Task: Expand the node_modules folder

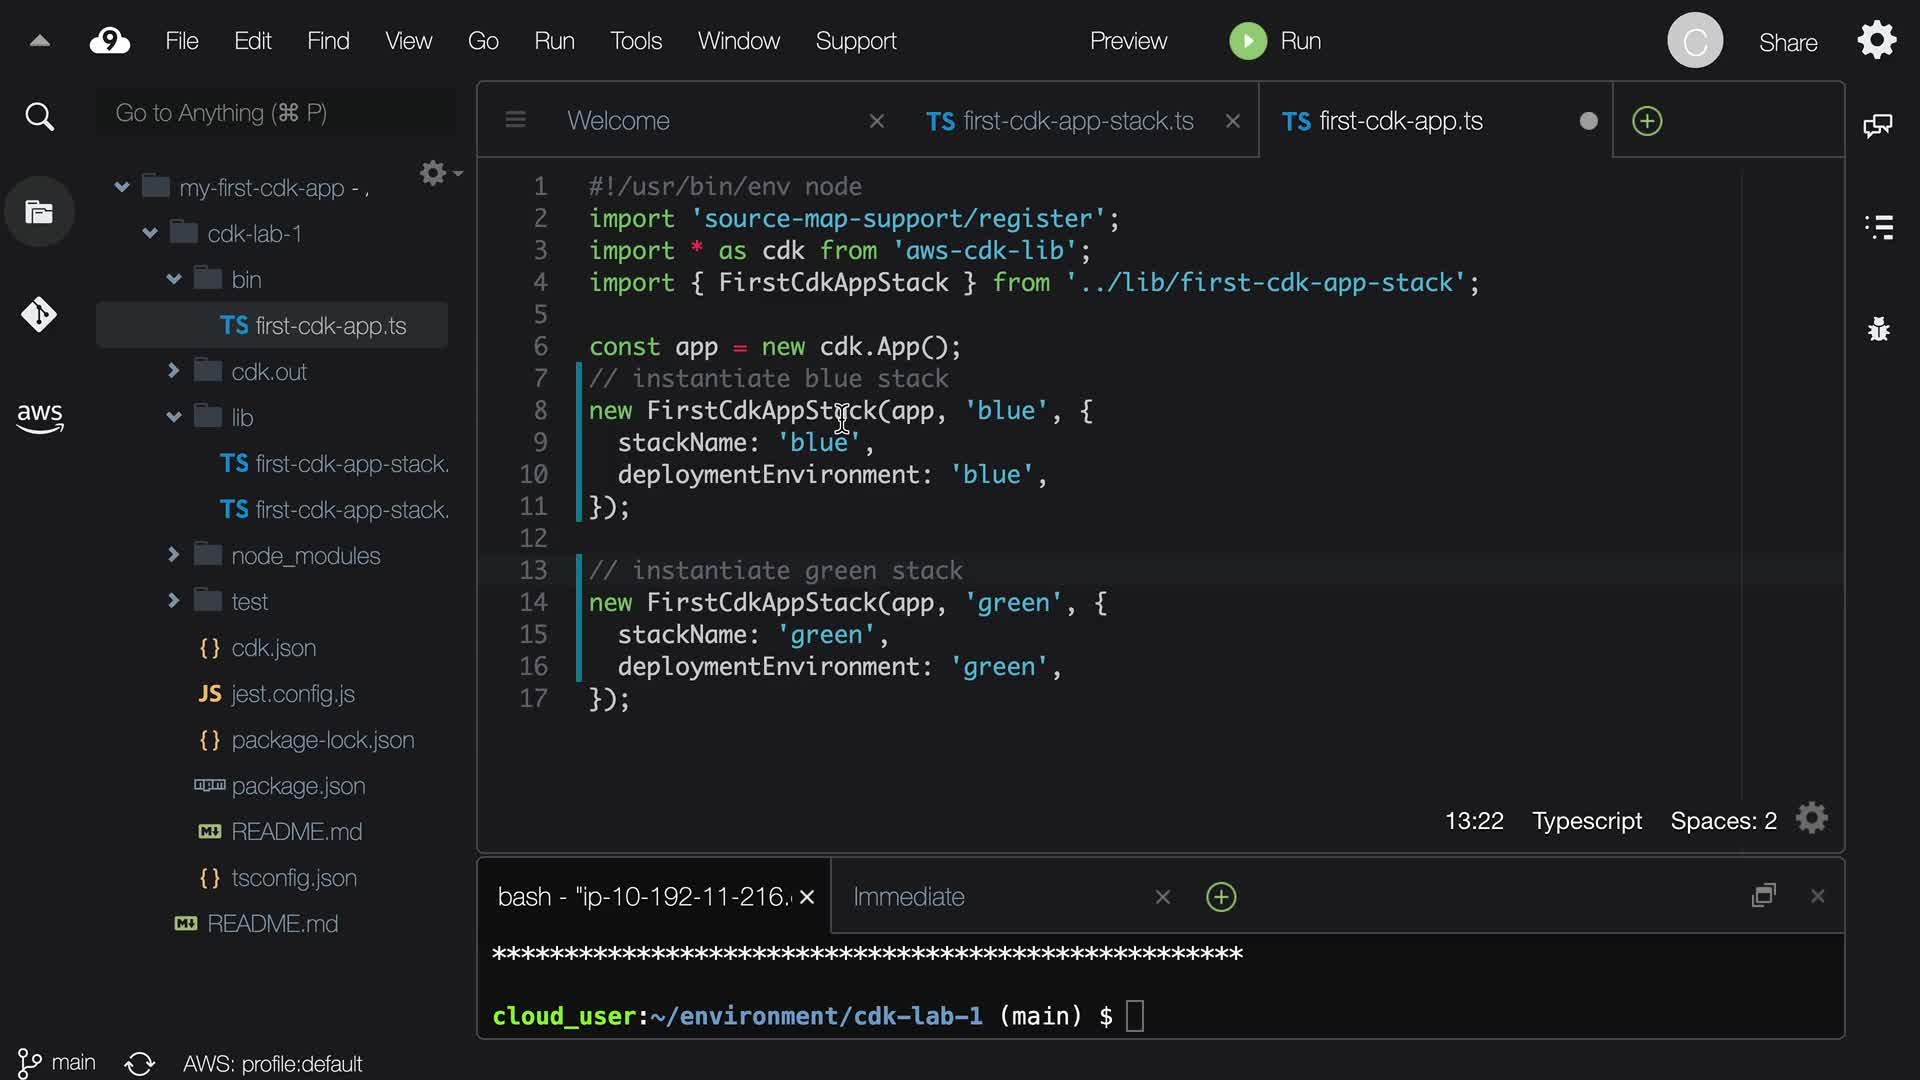Action: tap(173, 555)
